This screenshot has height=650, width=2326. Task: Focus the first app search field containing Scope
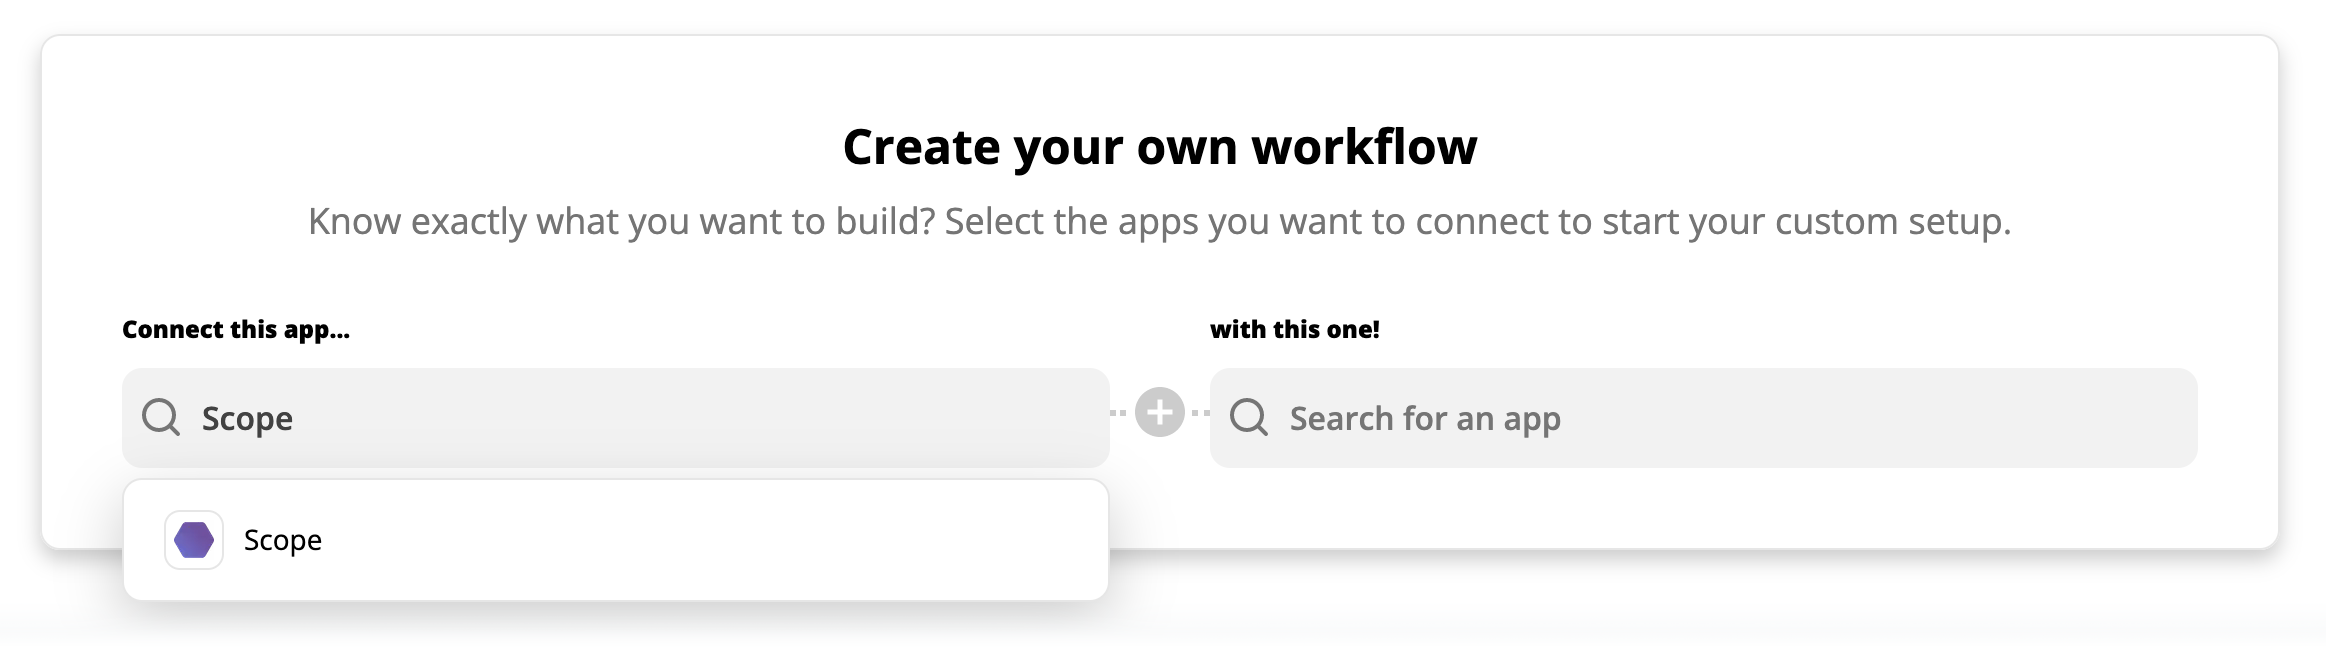(616, 418)
